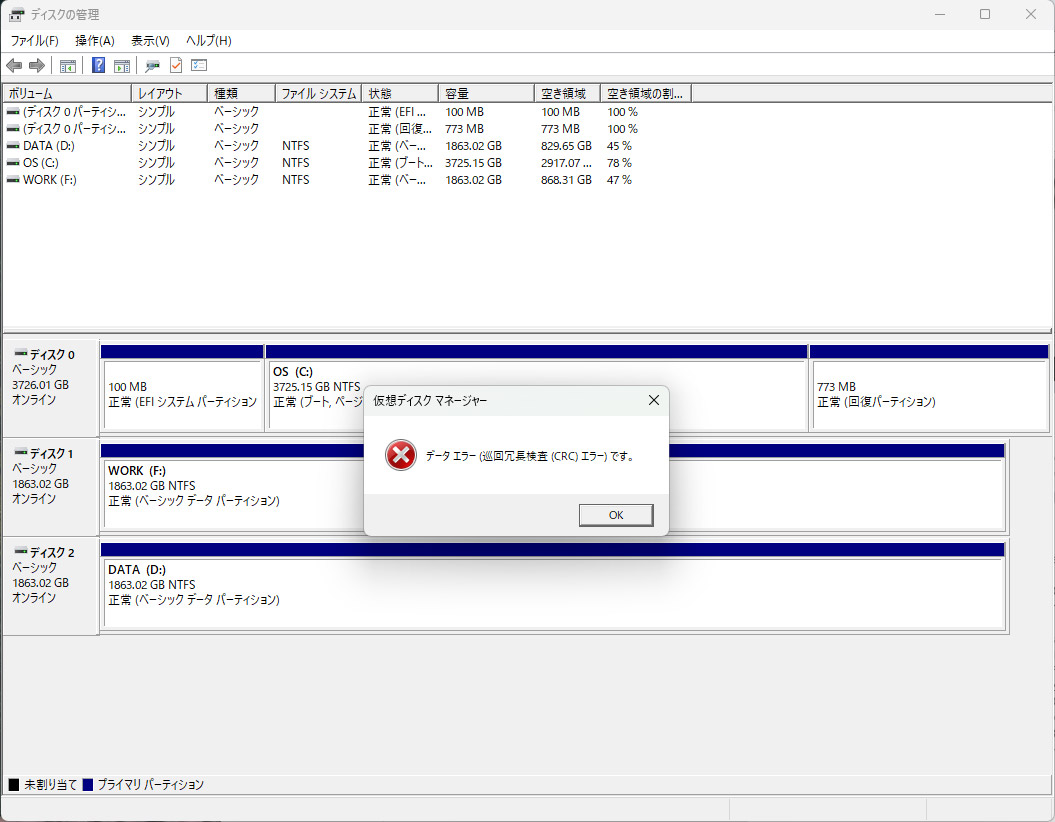The width and height of the screenshot is (1055, 822).
Task: Sort by the 空き領域 column header
Action: 568,94
